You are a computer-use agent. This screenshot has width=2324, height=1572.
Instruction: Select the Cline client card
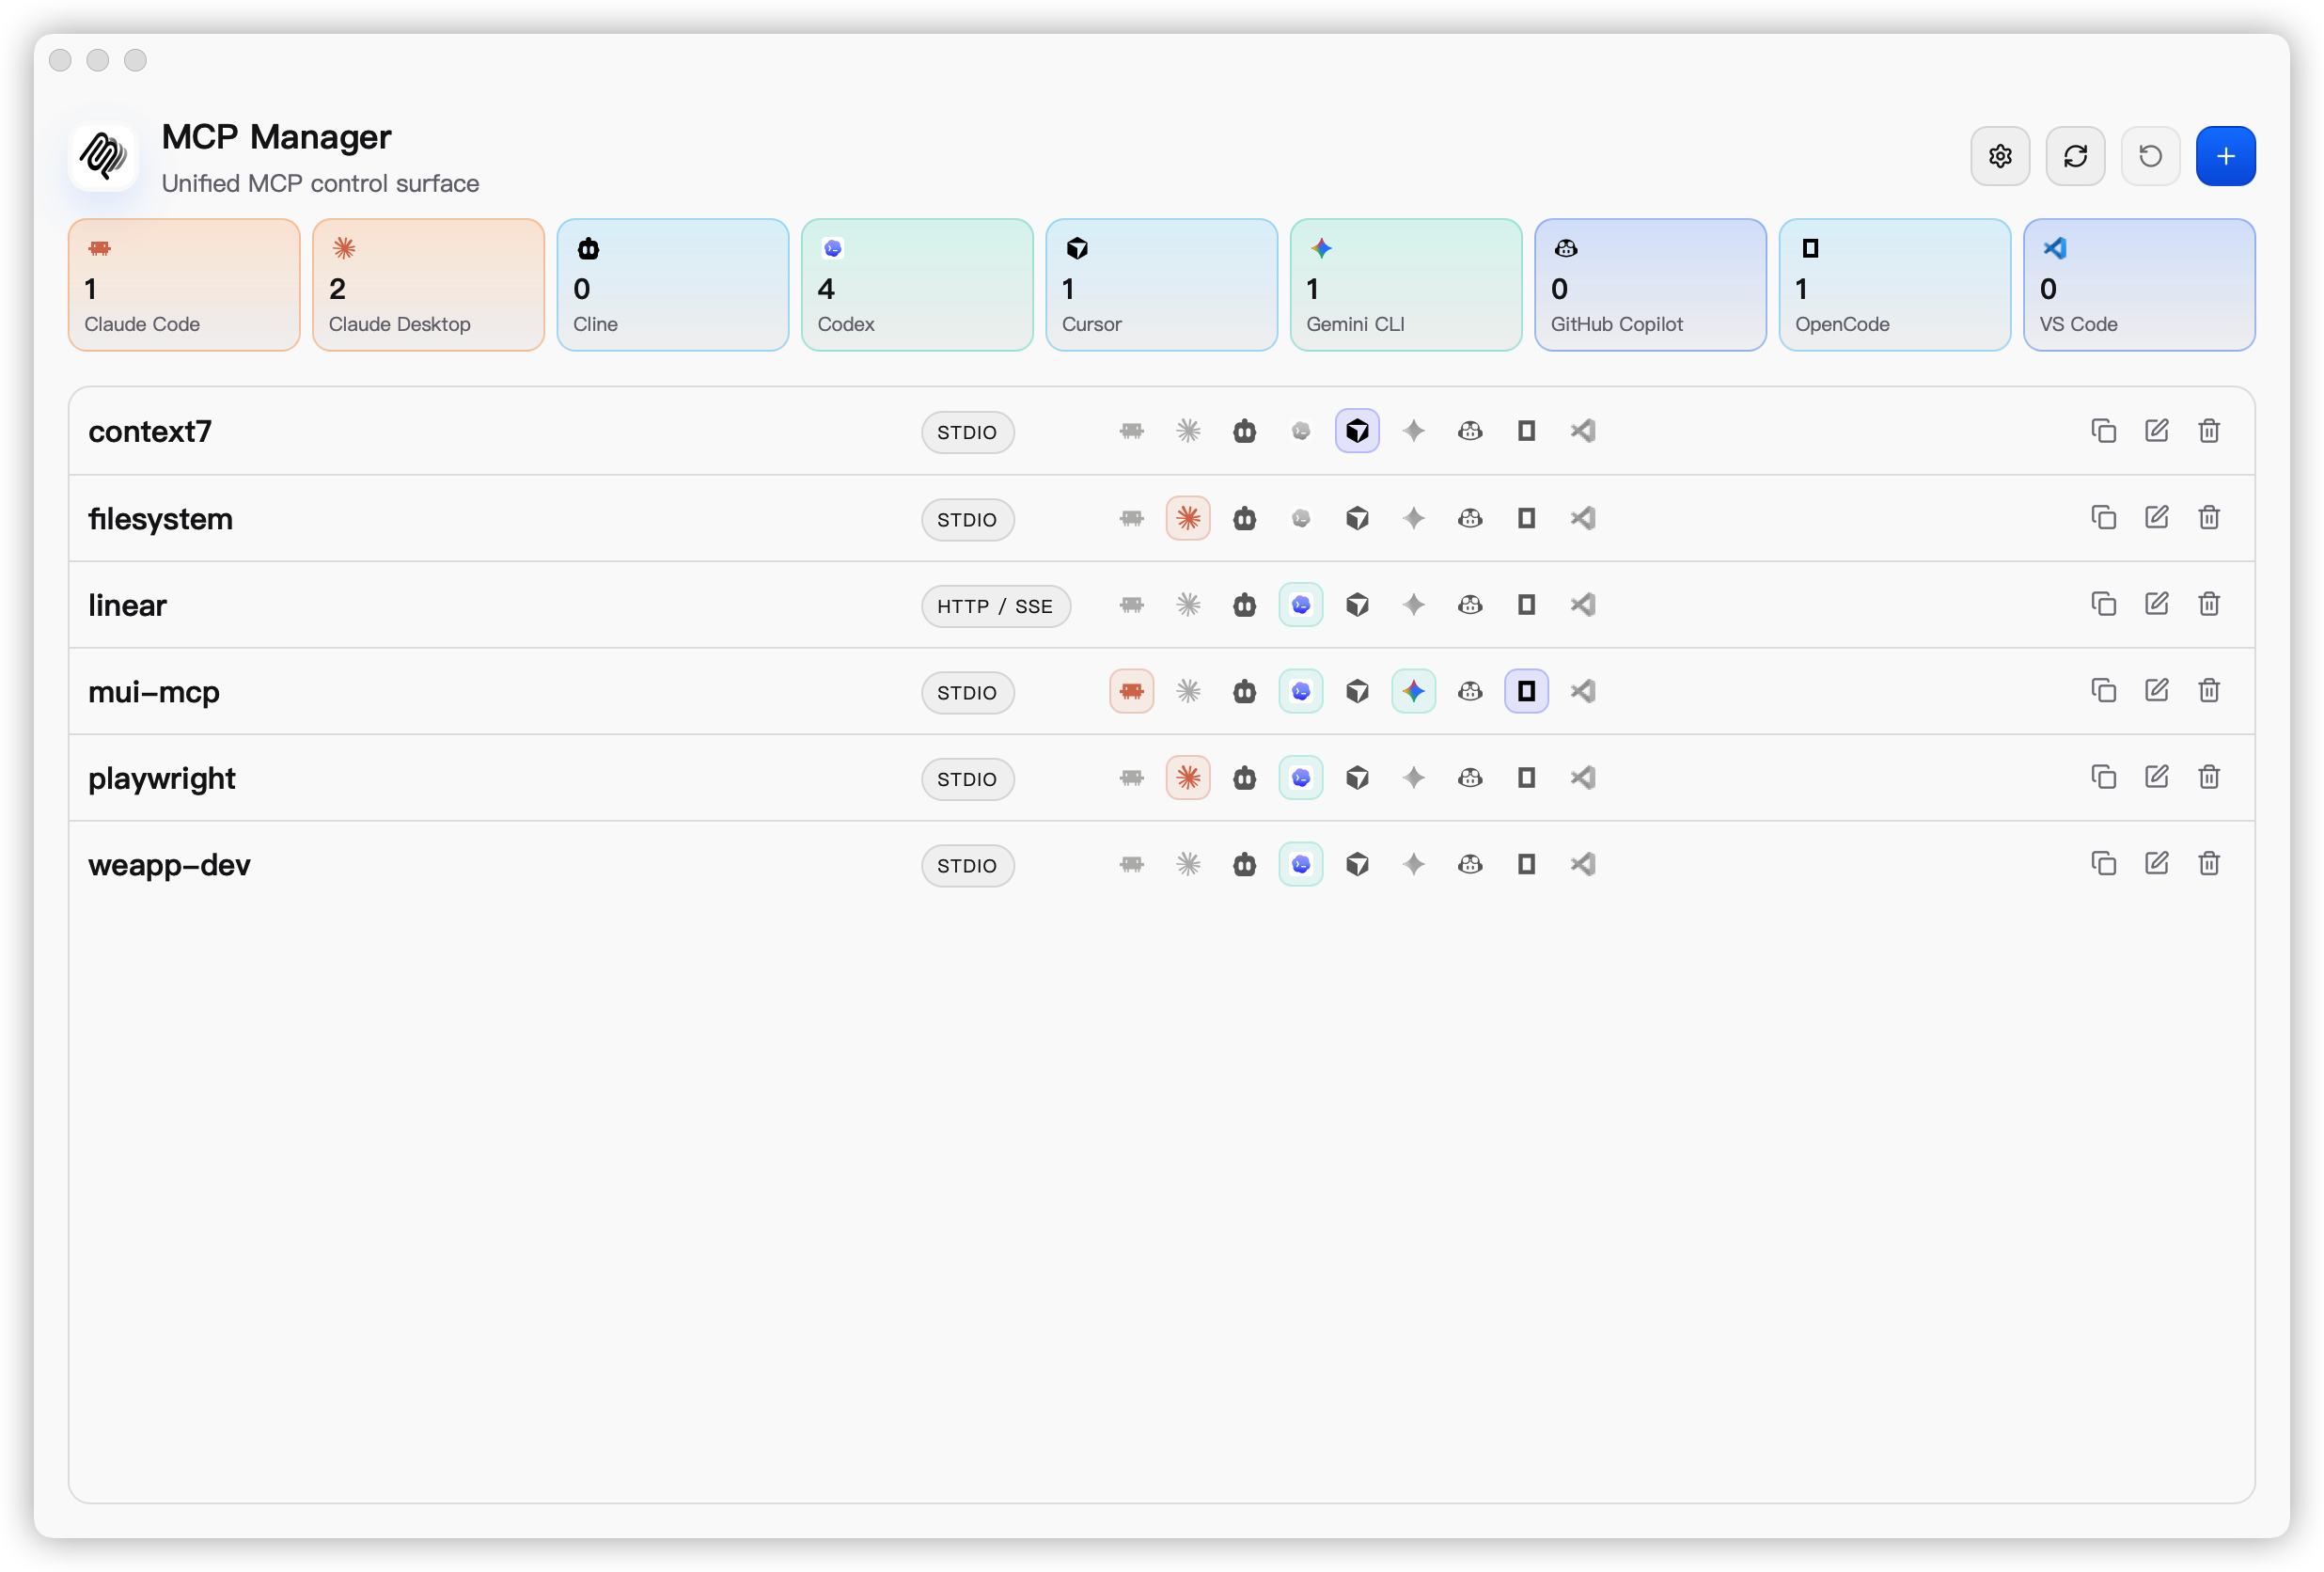point(673,285)
